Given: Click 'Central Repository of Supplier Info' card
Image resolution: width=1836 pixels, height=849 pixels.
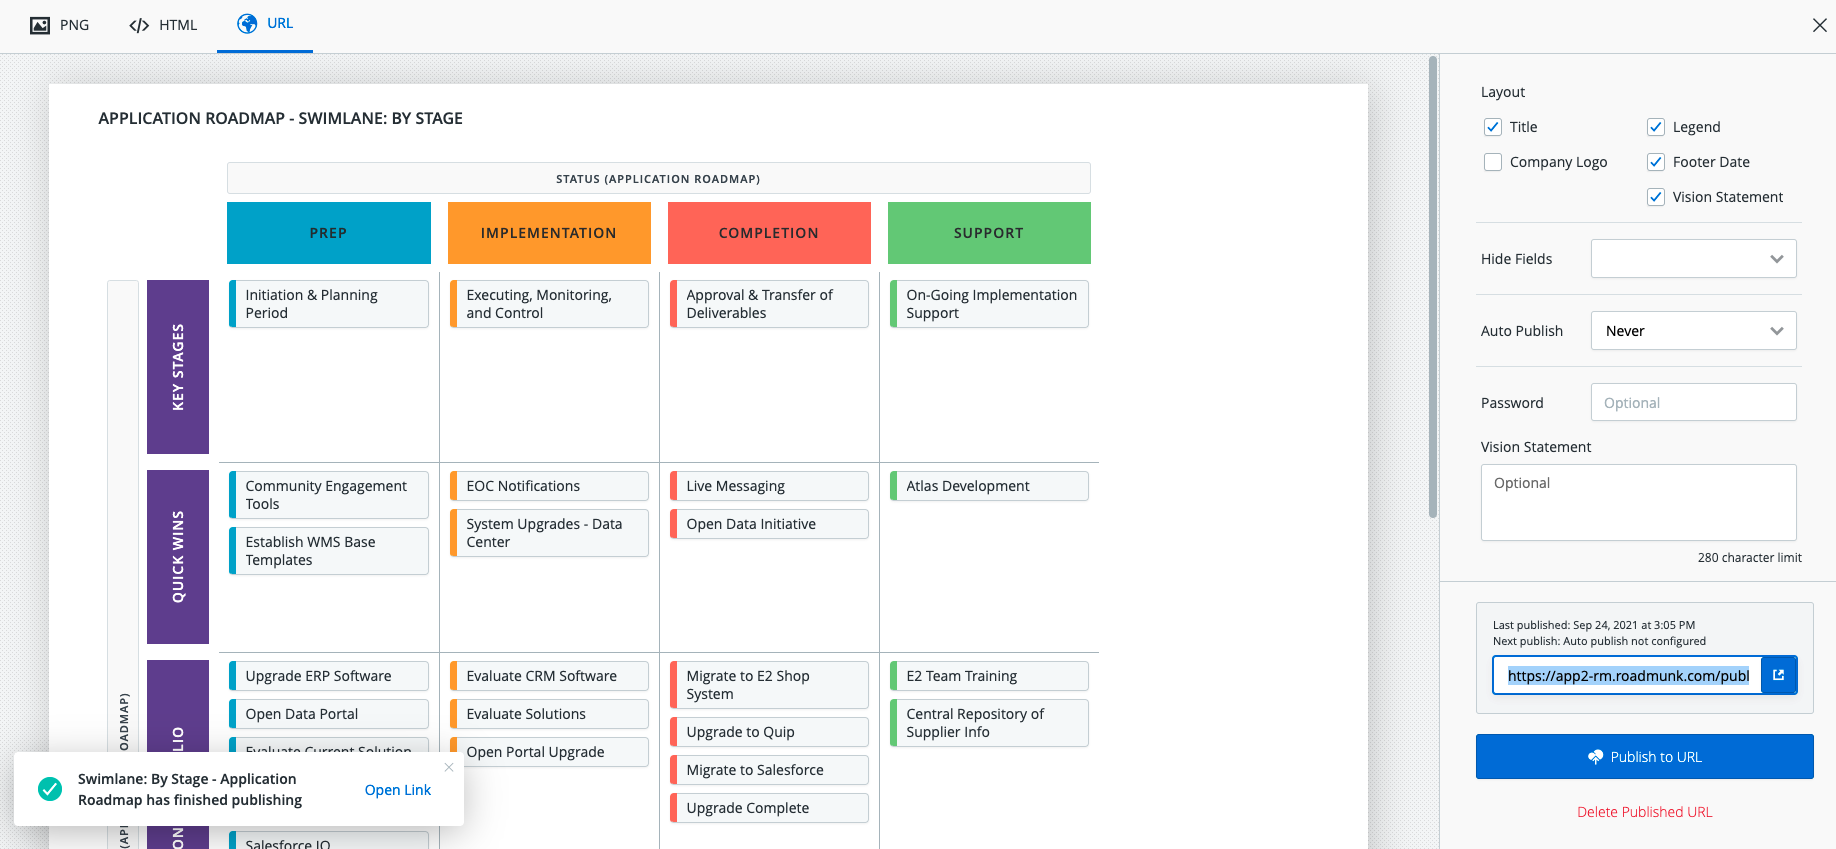Looking at the screenshot, I should point(989,723).
